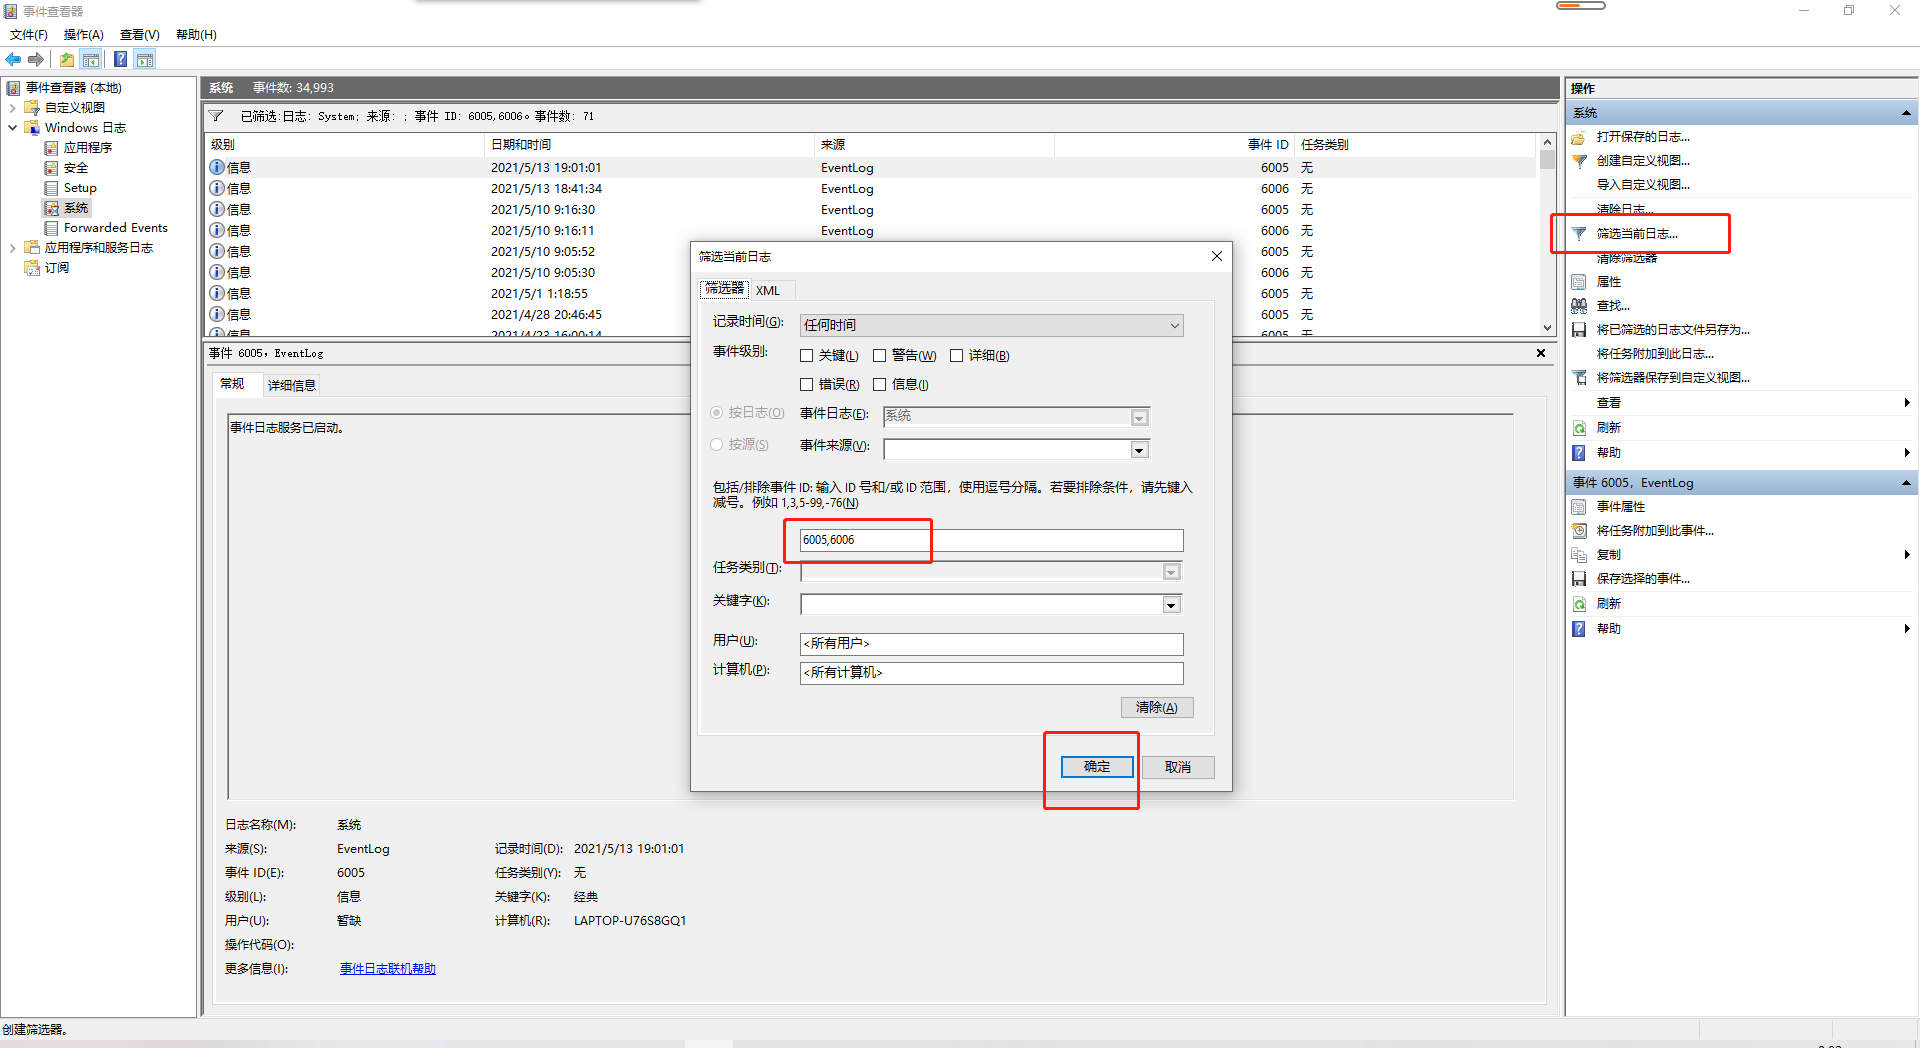Click the event ID input field with 6005,6006
Viewport: 1920px width, 1048px height.
click(992, 541)
